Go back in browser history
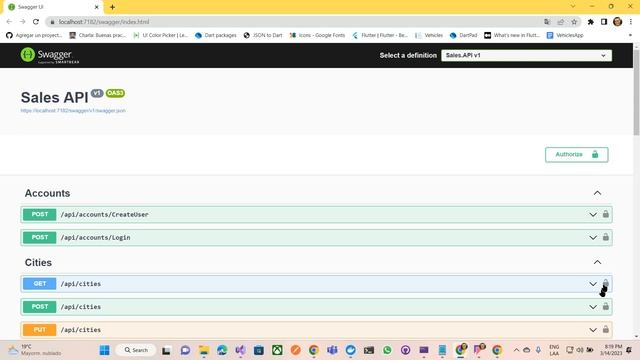Screen dimensions: 640x360 (9, 22)
